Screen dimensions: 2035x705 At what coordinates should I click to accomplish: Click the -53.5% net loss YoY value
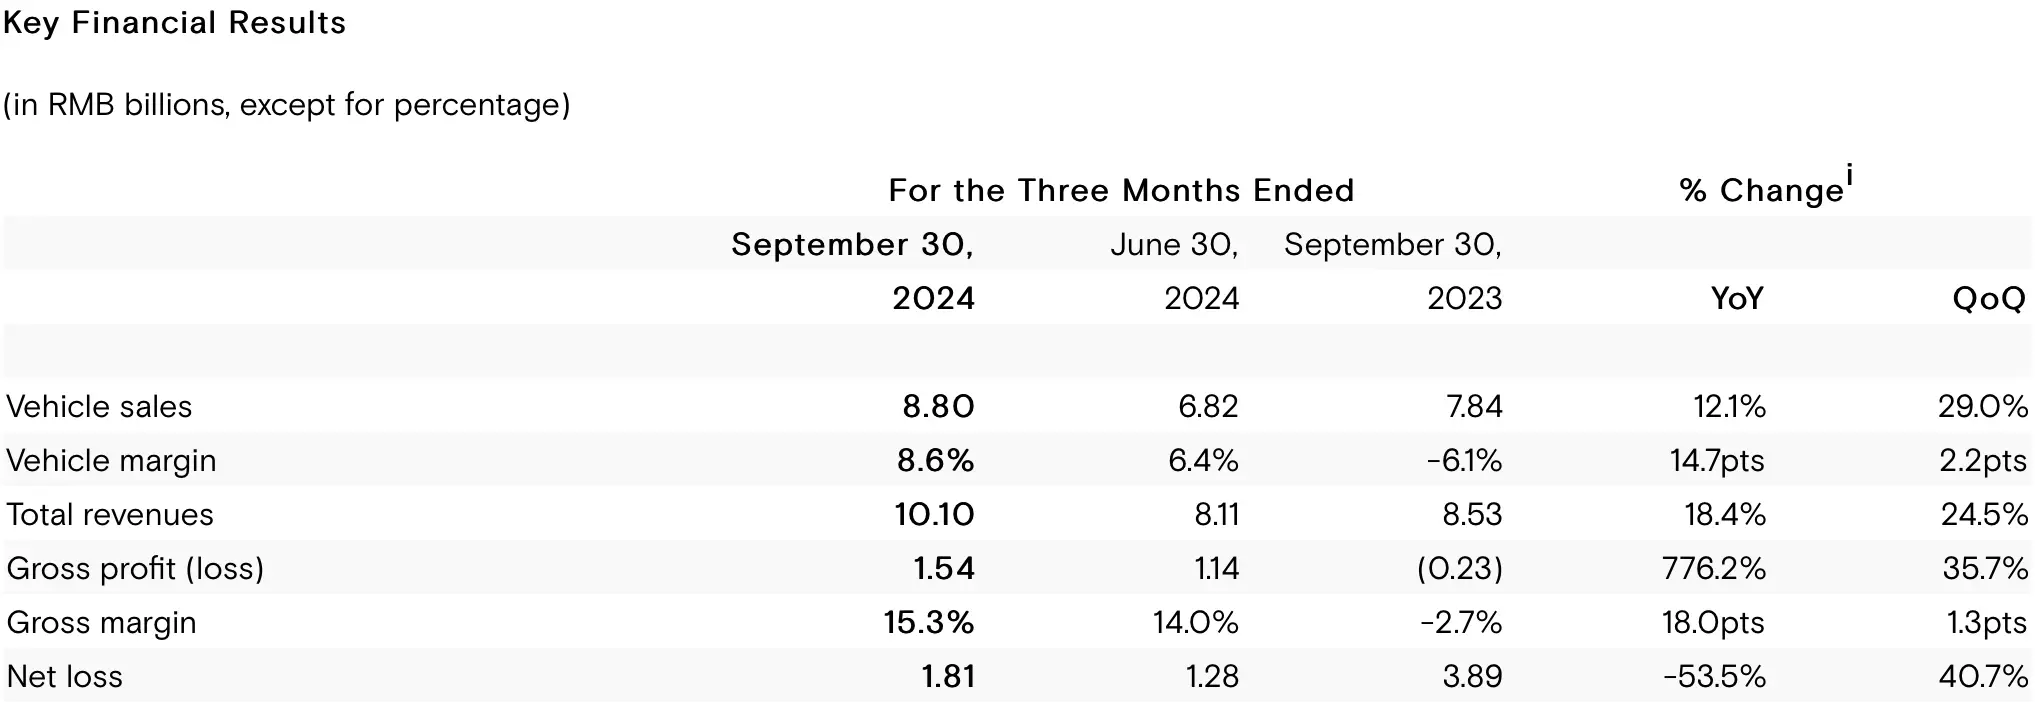coord(1714,676)
